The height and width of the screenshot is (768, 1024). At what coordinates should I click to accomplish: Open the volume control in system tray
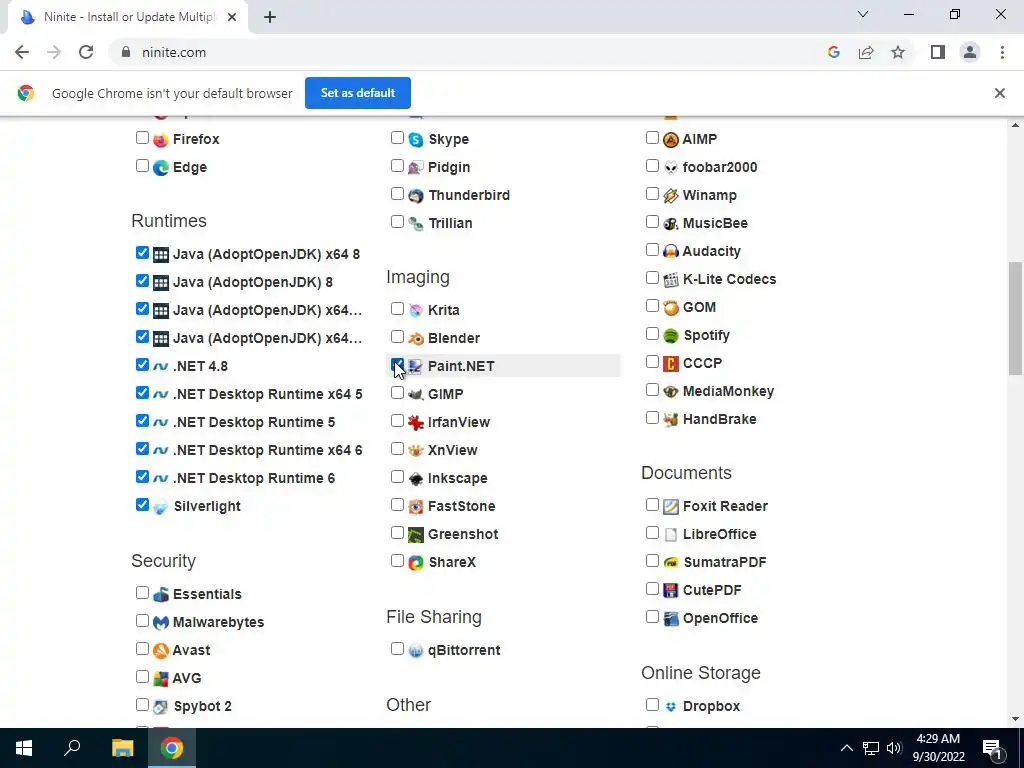894,748
